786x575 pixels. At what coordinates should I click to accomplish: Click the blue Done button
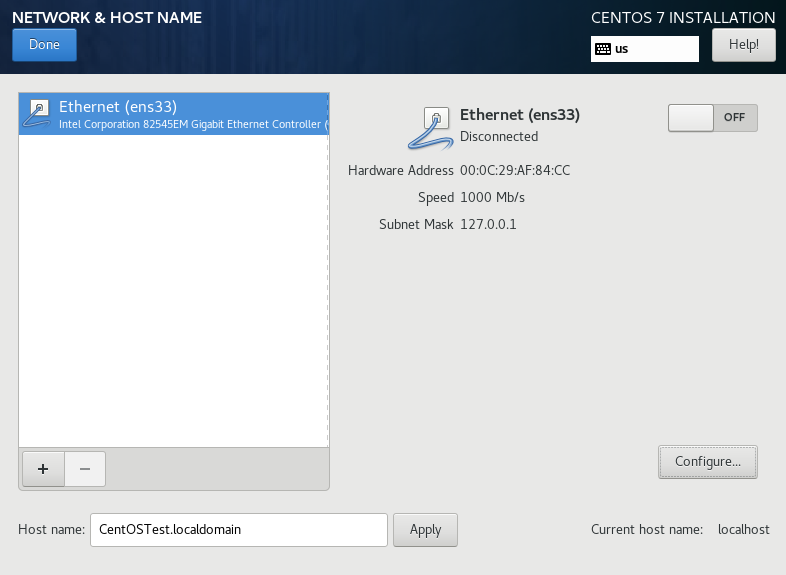point(44,45)
